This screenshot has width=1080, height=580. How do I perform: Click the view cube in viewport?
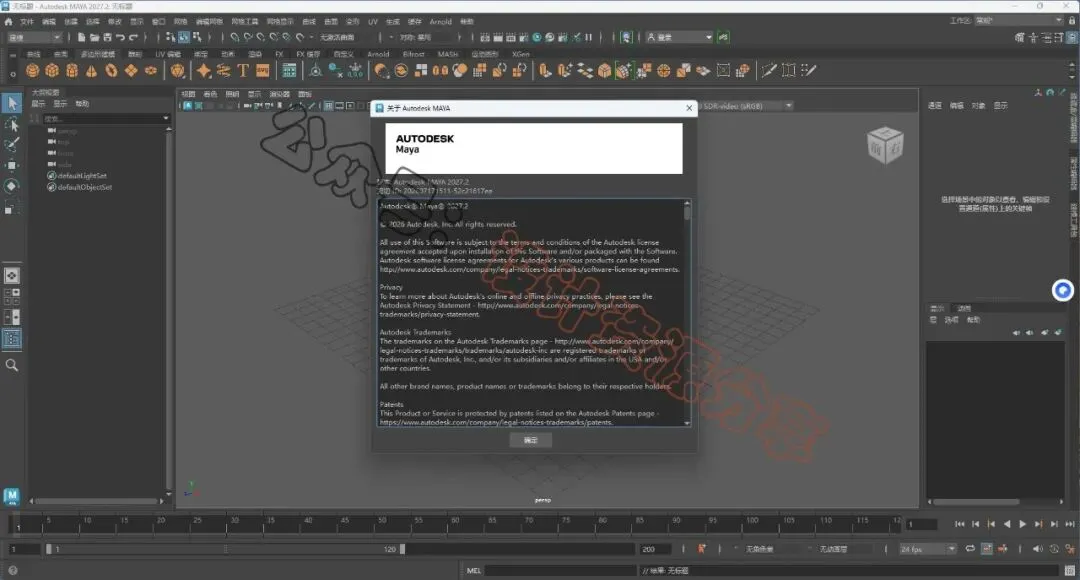coord(885,145)
